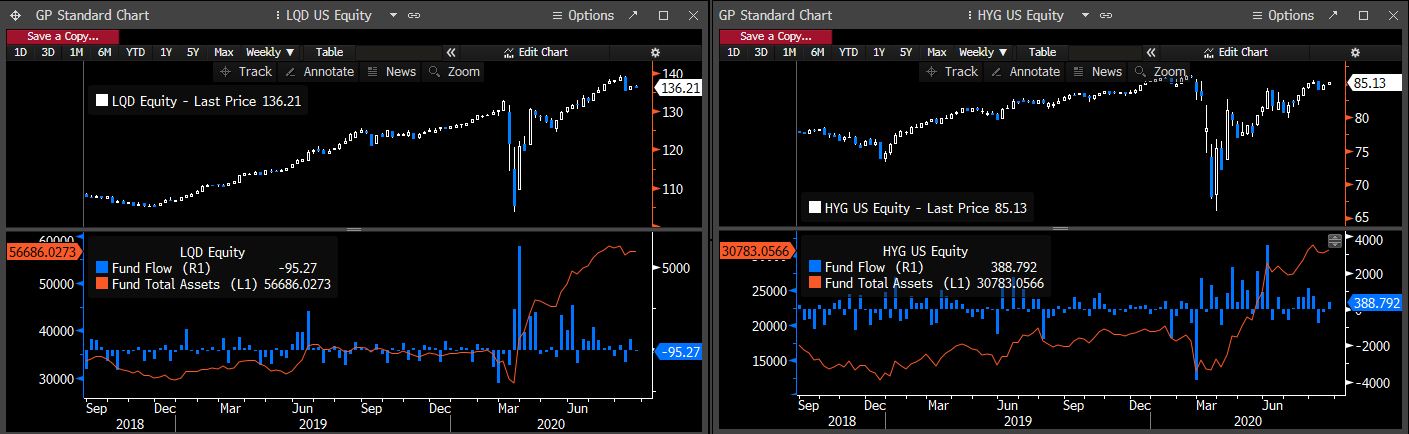1409x434 pixels.
Task: Select 1D range in HYG window
Action: point(733,52)
